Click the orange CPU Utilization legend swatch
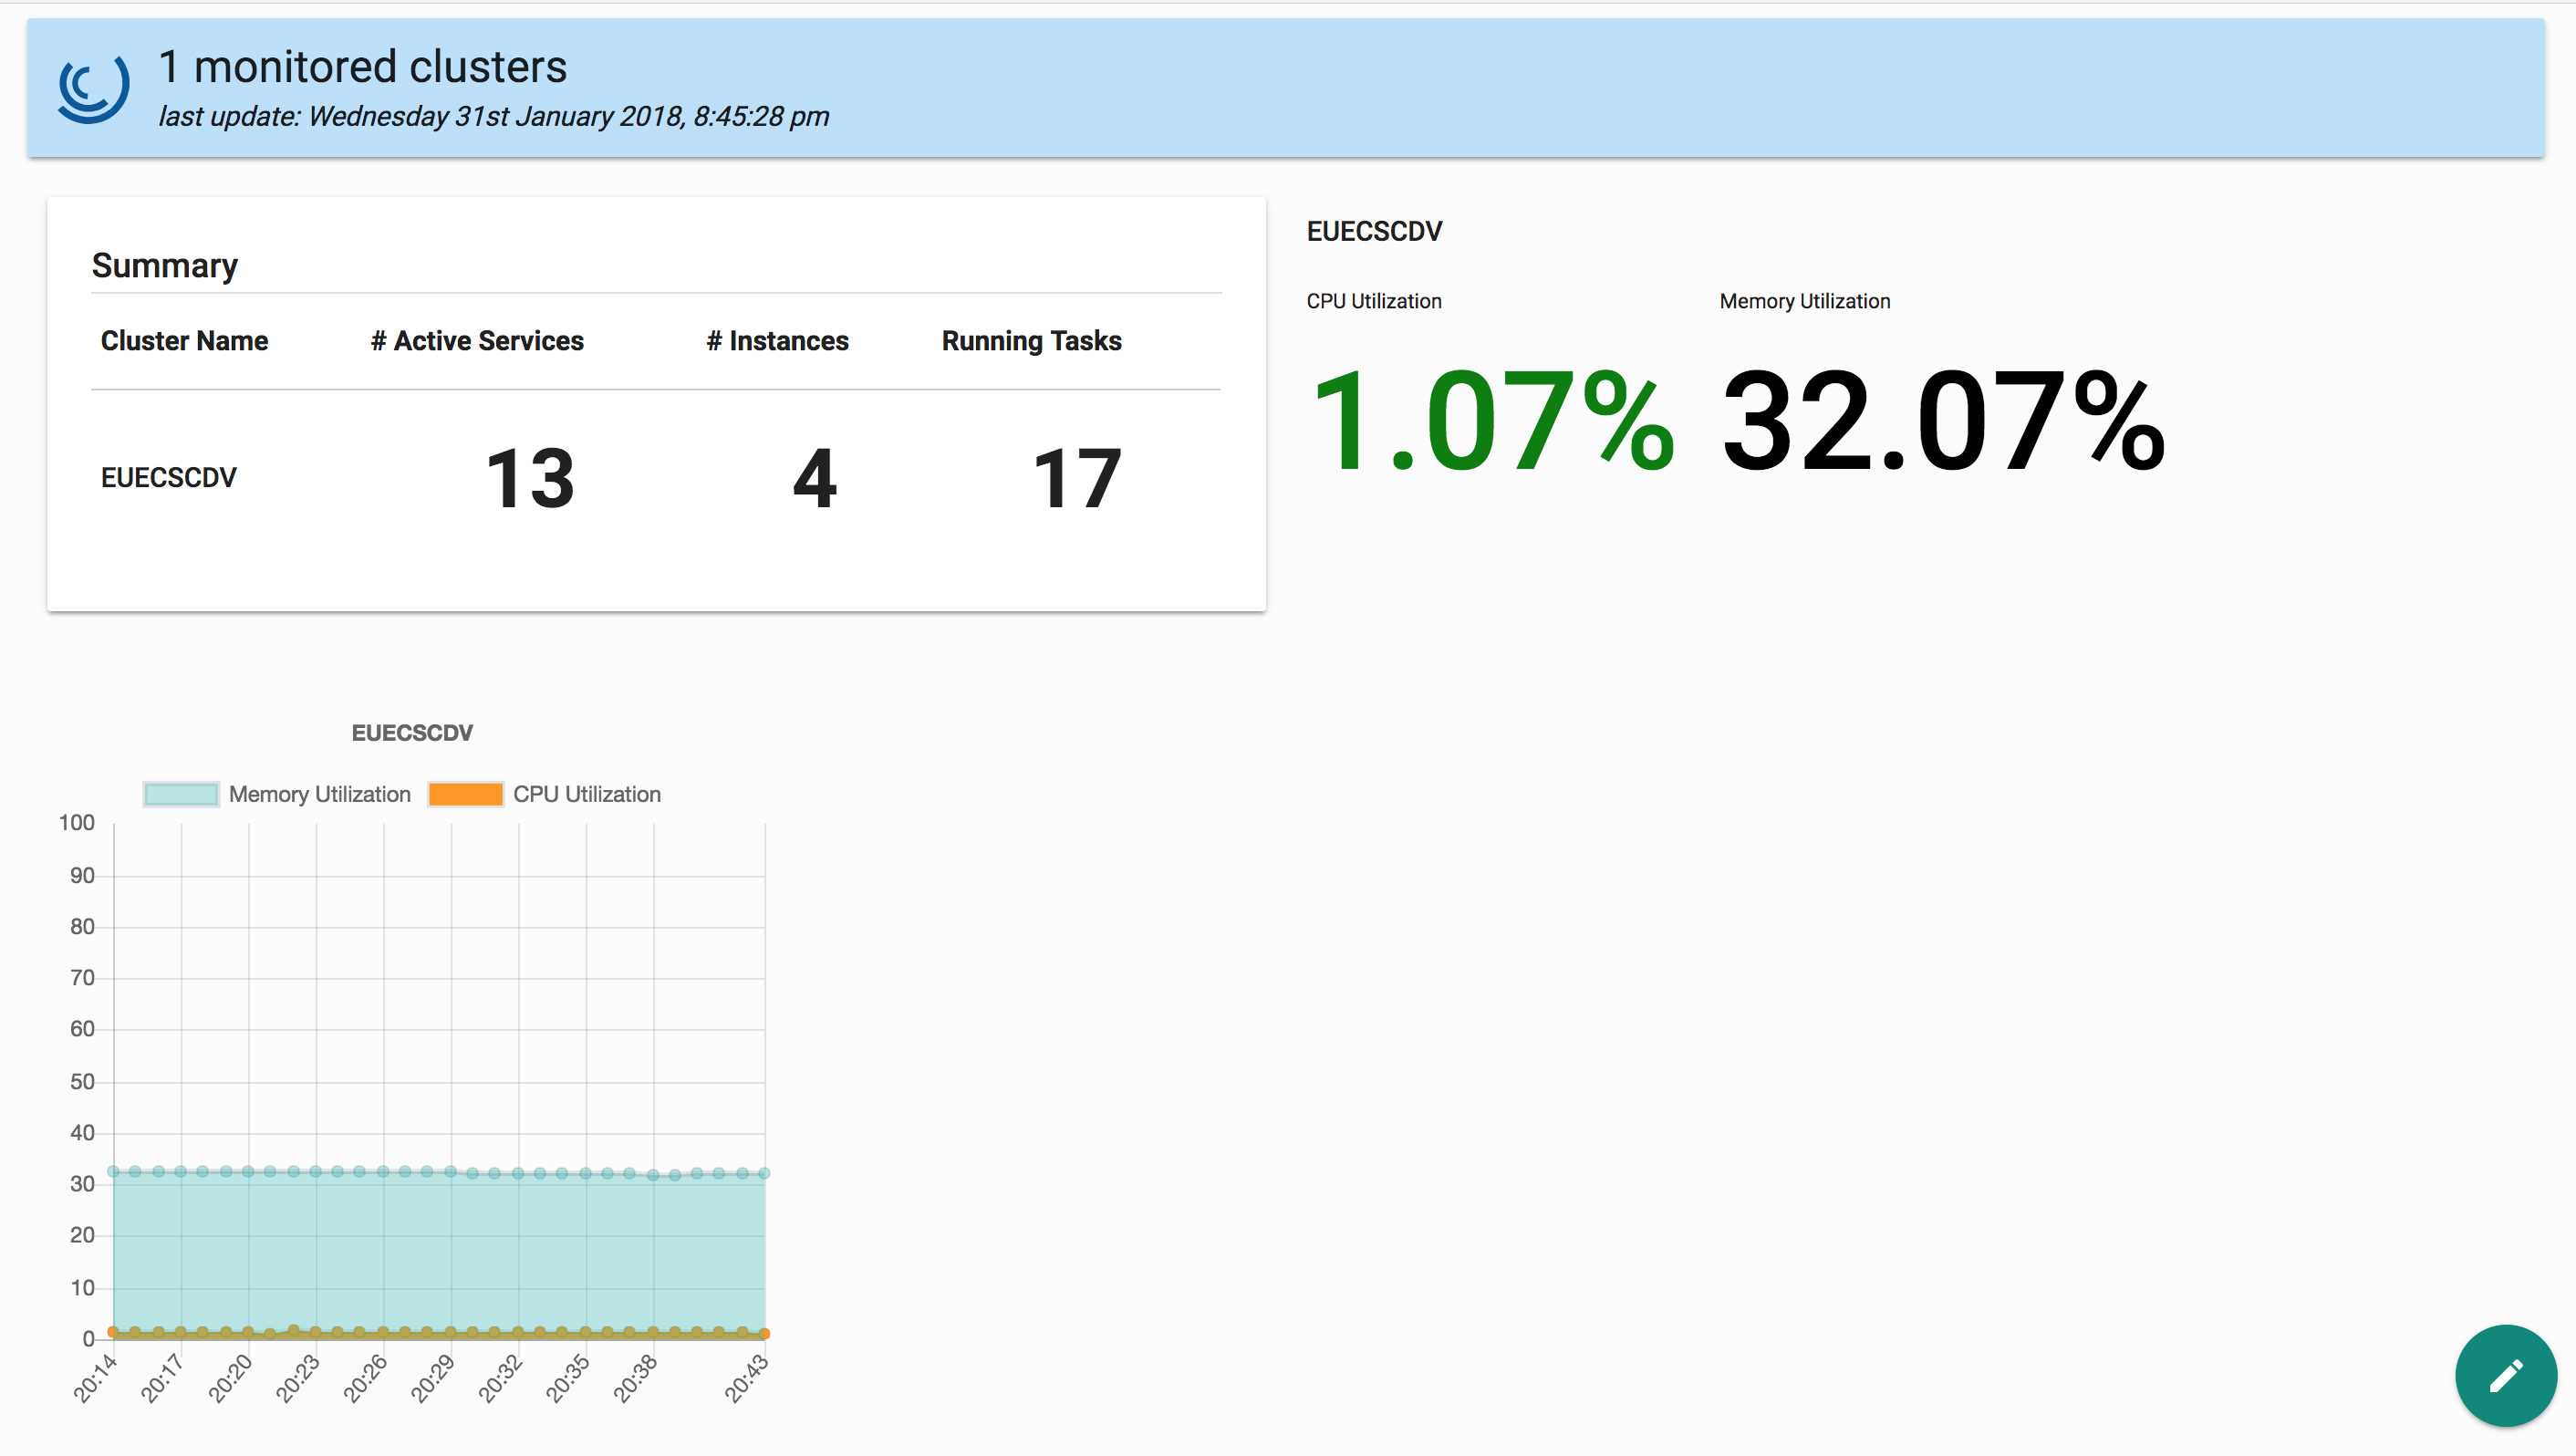 (465, 794)
